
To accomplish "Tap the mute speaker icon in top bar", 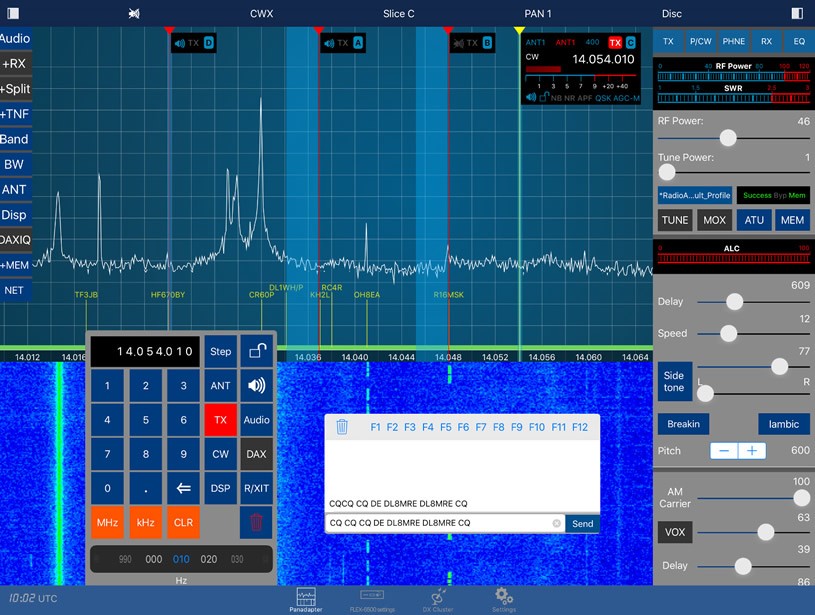I will [x=134, y=14].
